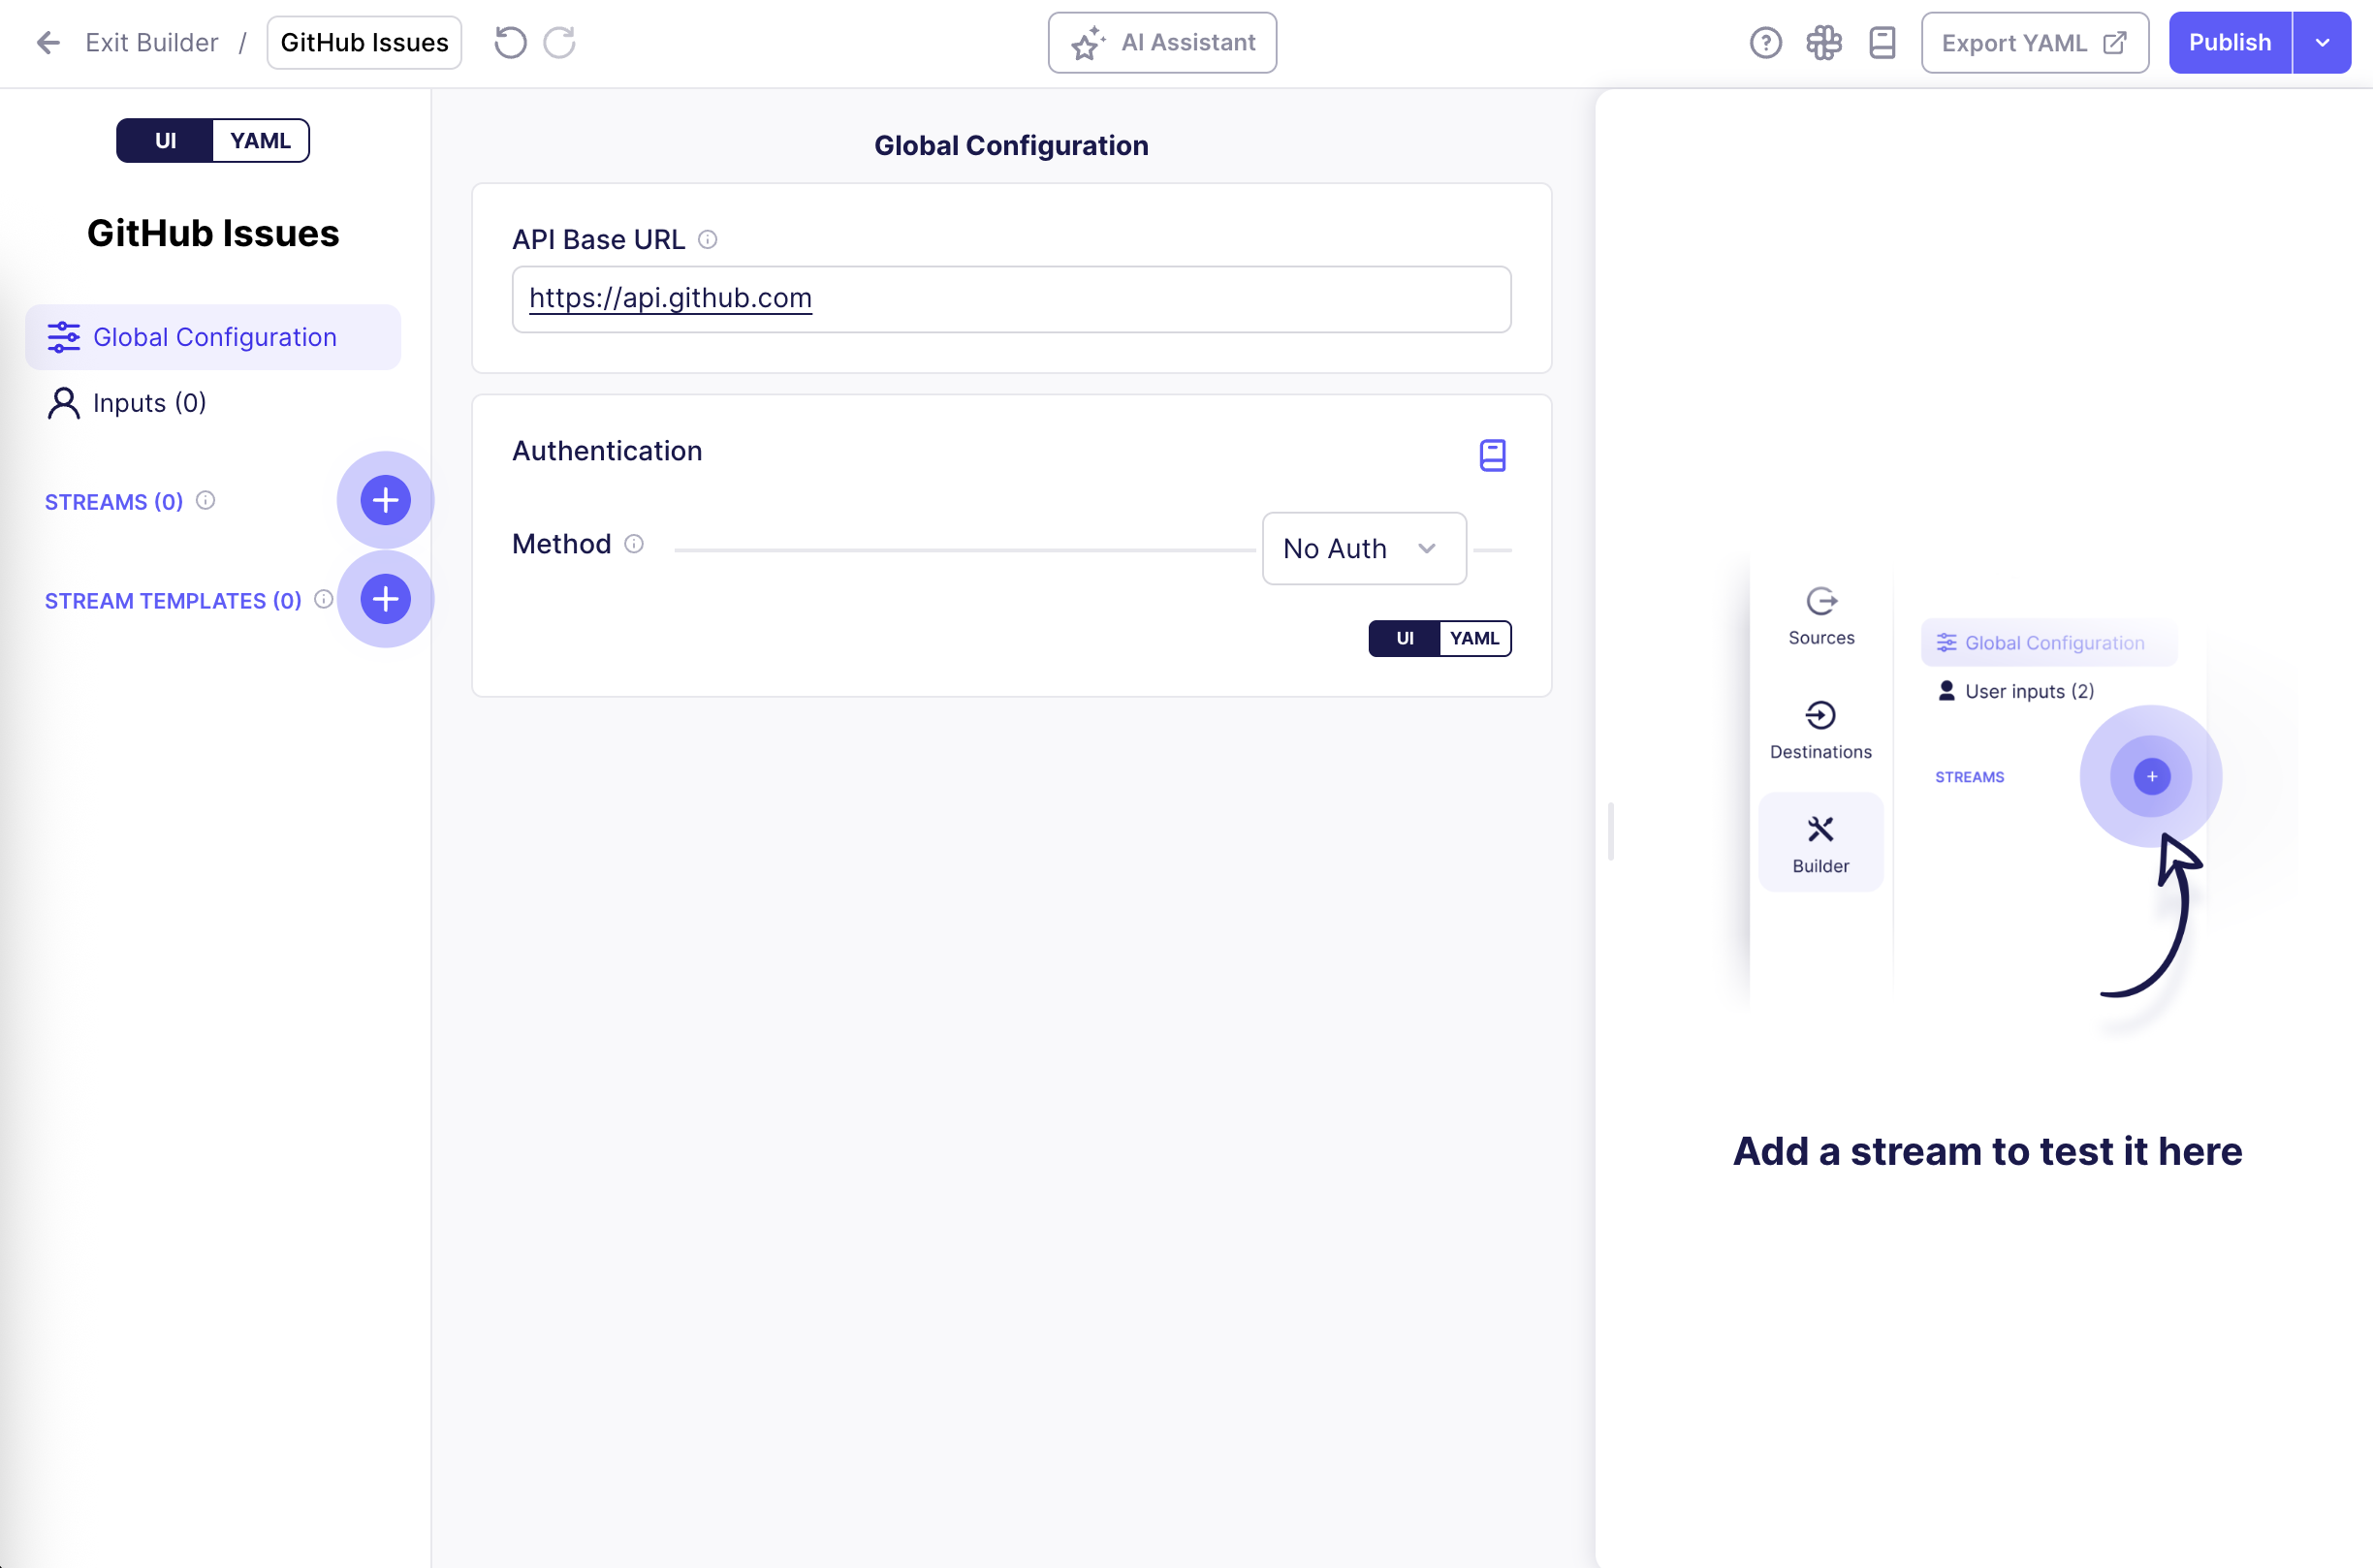Click the redo arrow icon
Viewport: 2373px width, 1568px height.
[x=559, y=43]
